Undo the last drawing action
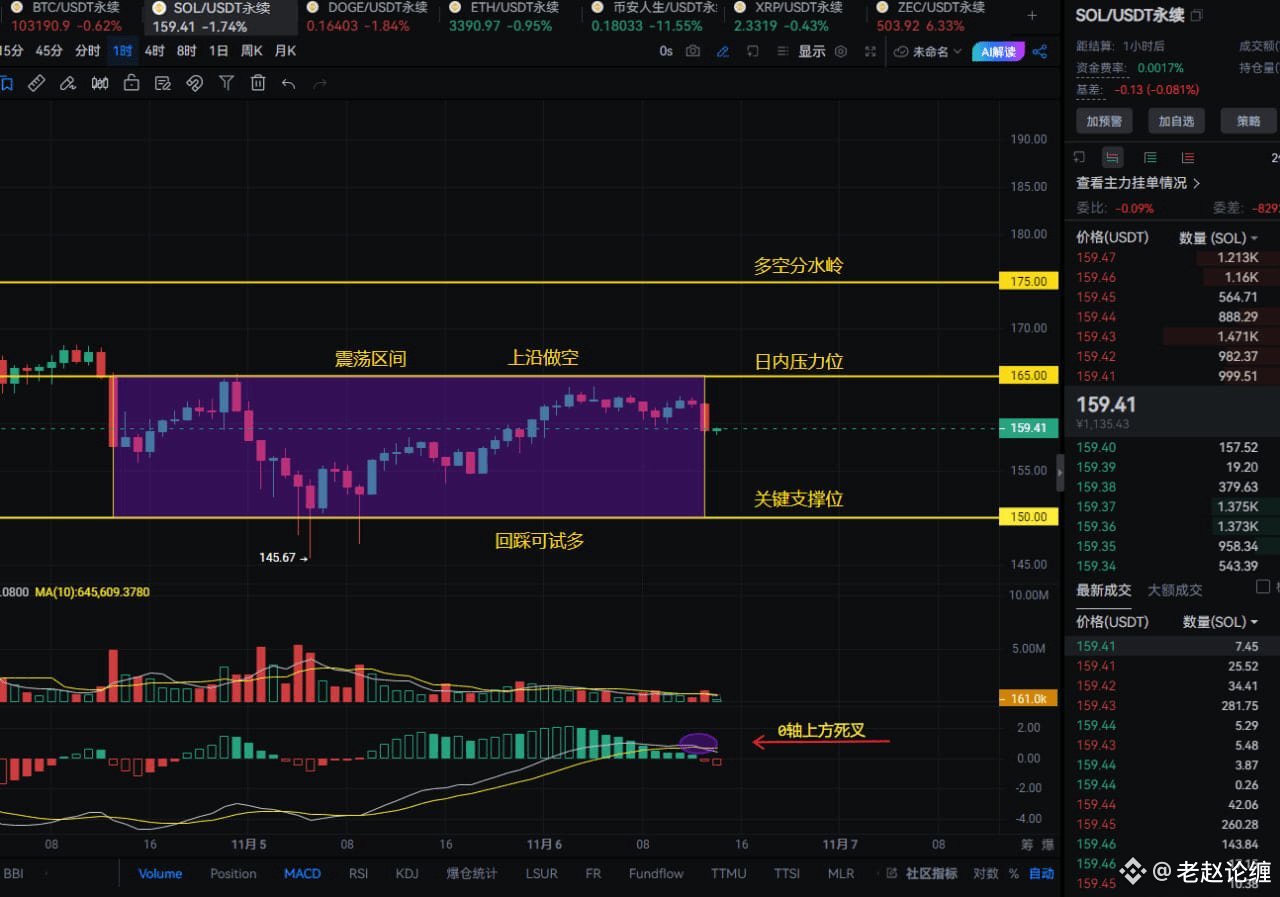This screenshot has width=1280, height=897. click(288, 84)
